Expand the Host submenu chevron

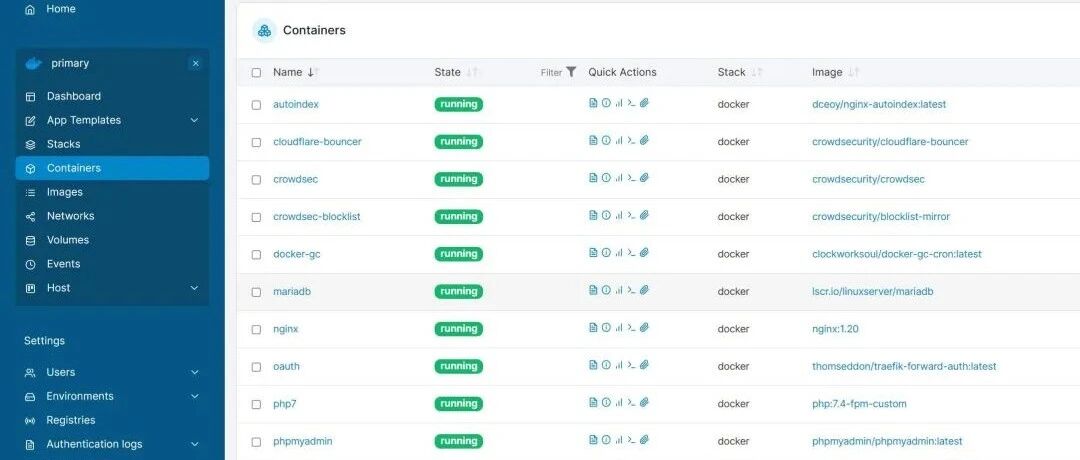[194, 288]
